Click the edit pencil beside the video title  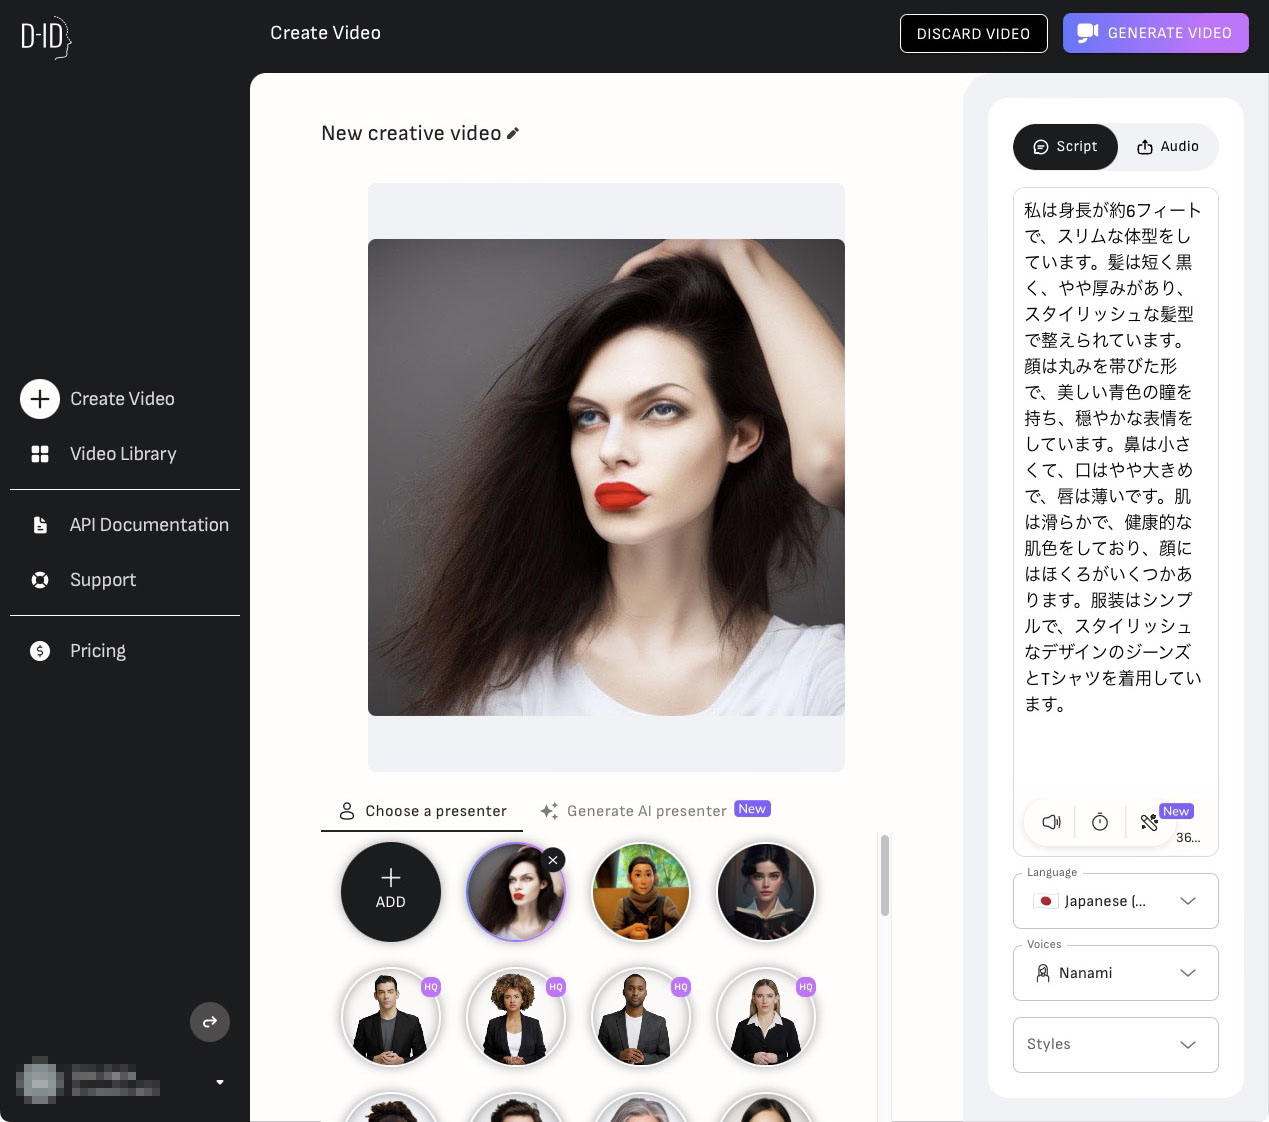[514, 133]
